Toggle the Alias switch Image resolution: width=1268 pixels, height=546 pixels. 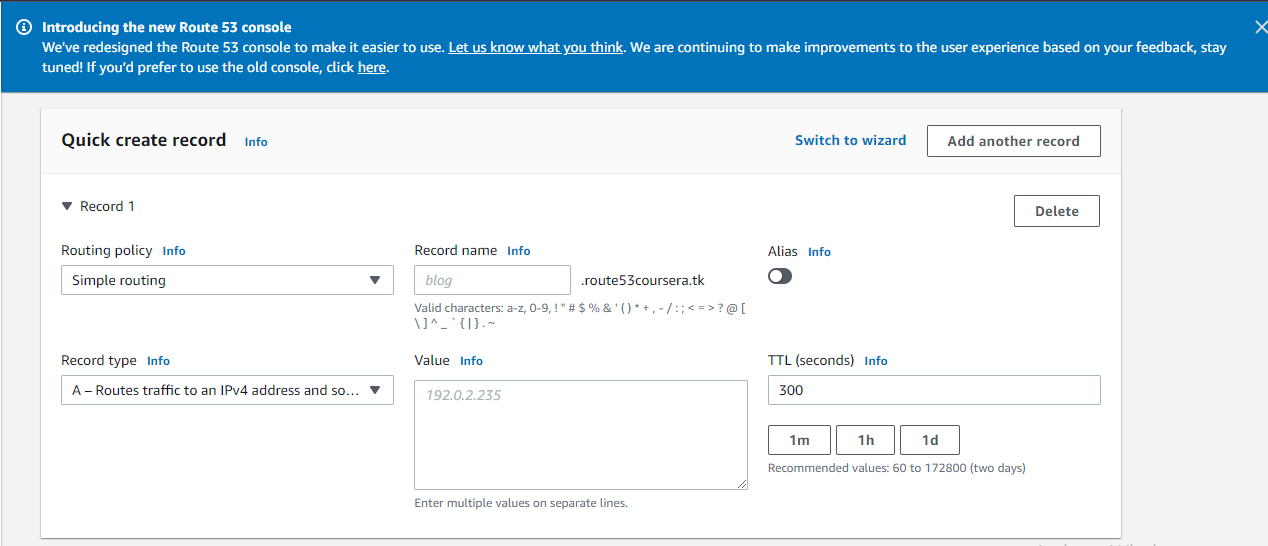tap(780, 276)
